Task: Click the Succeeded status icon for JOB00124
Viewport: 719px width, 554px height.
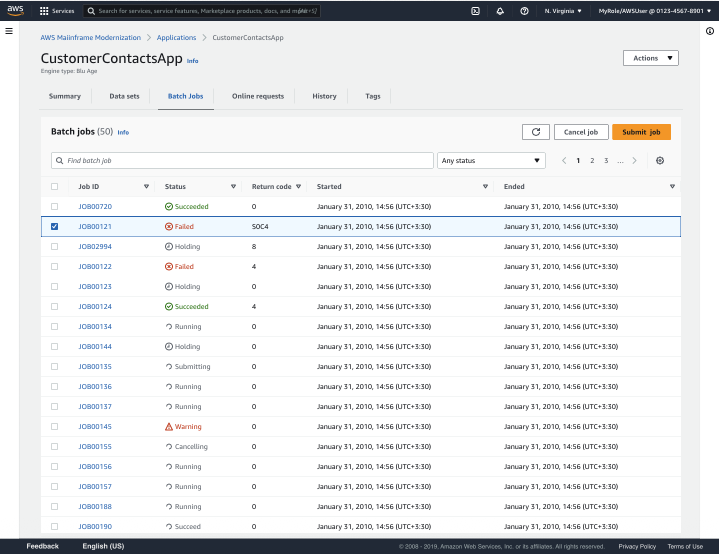Action: click(169, 306)
